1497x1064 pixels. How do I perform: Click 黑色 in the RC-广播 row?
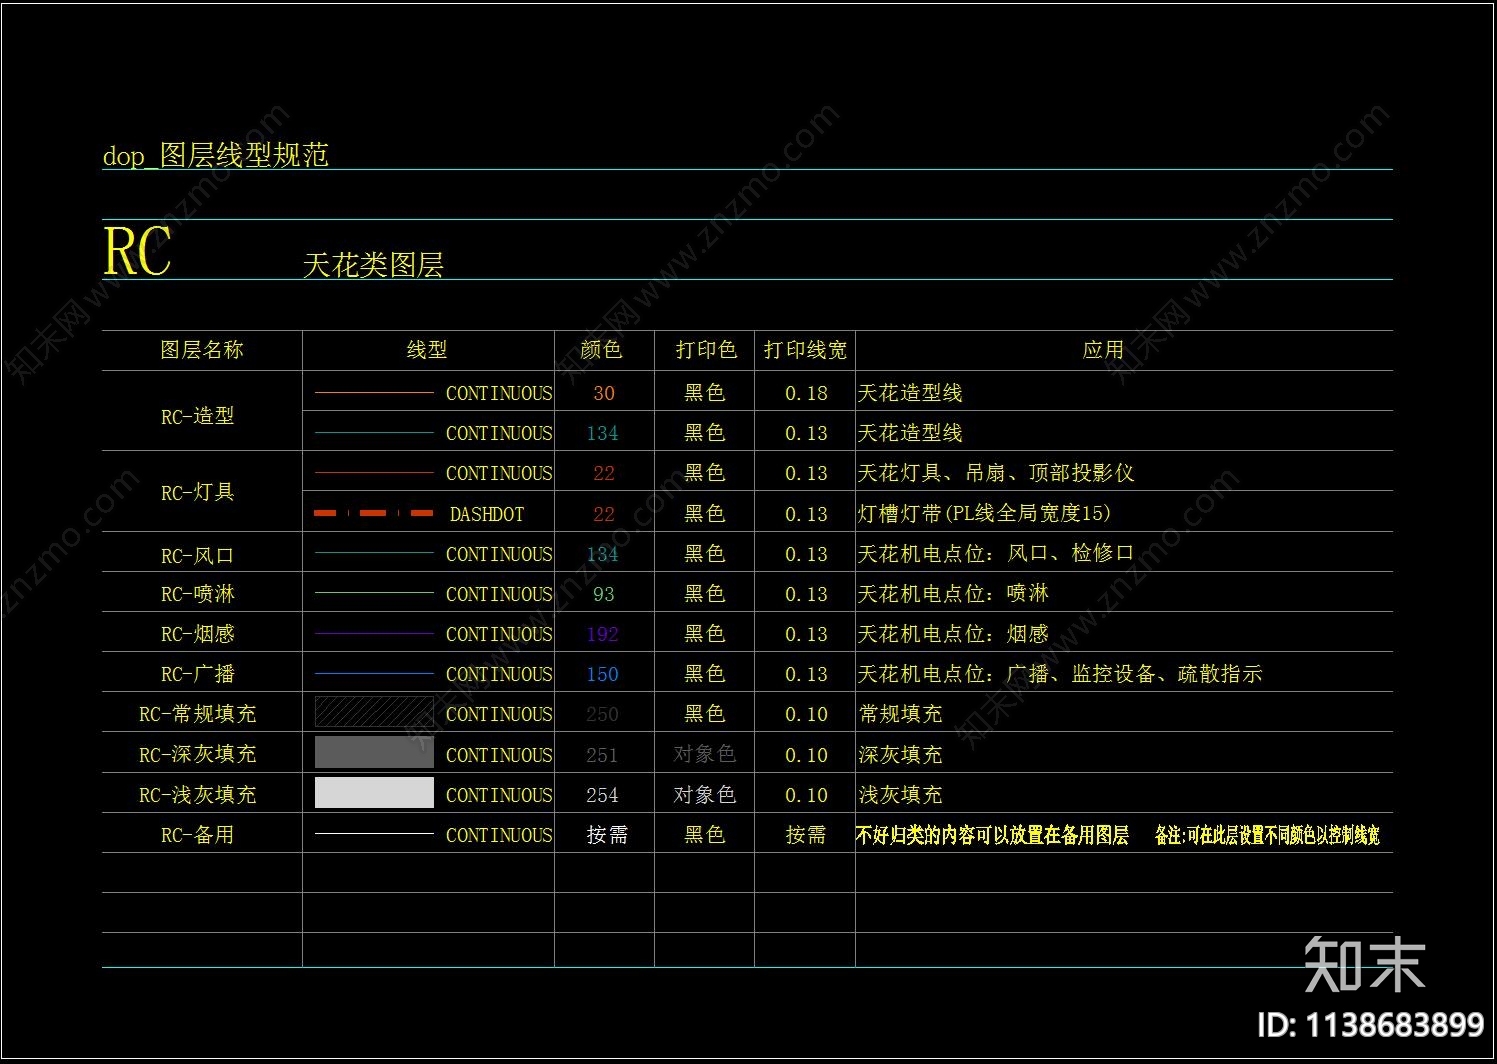coord(705,674)
